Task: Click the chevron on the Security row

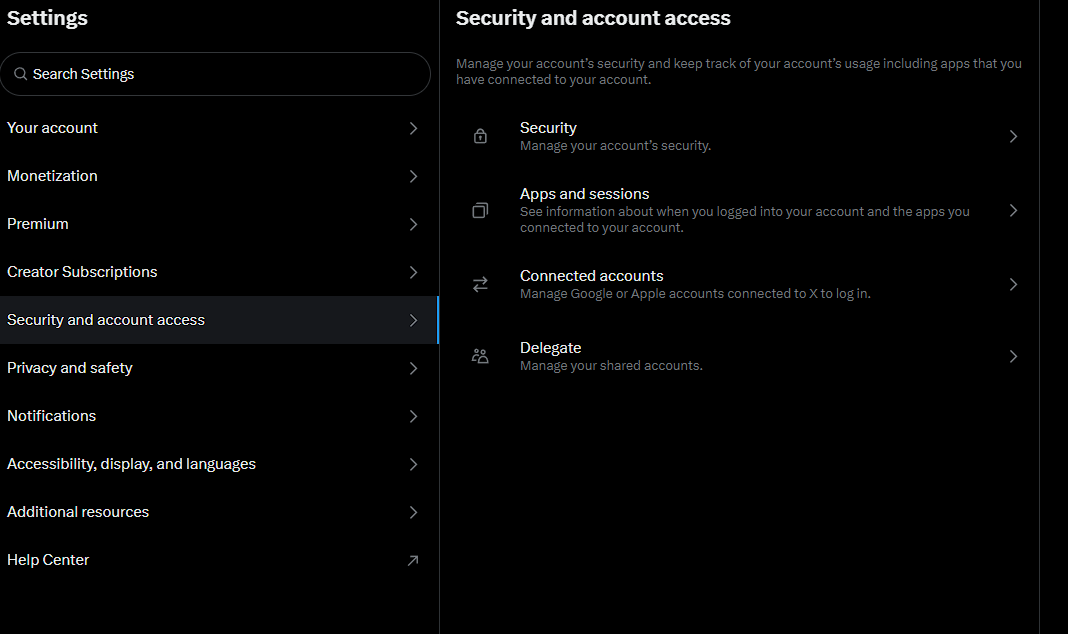Action: click(x=1014, y=136)
